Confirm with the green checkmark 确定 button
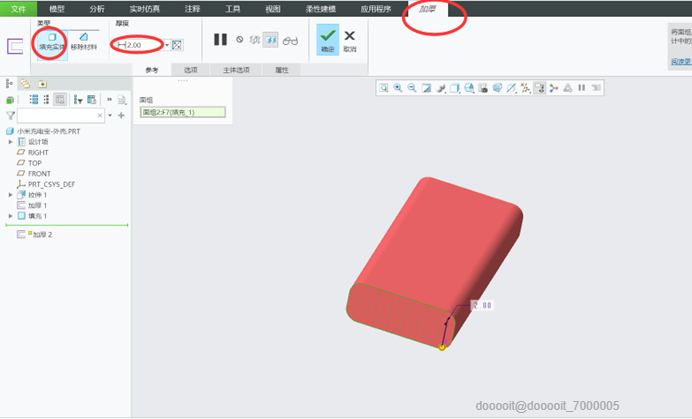This screenshot has width=692, height=419. tap(328, 40)
